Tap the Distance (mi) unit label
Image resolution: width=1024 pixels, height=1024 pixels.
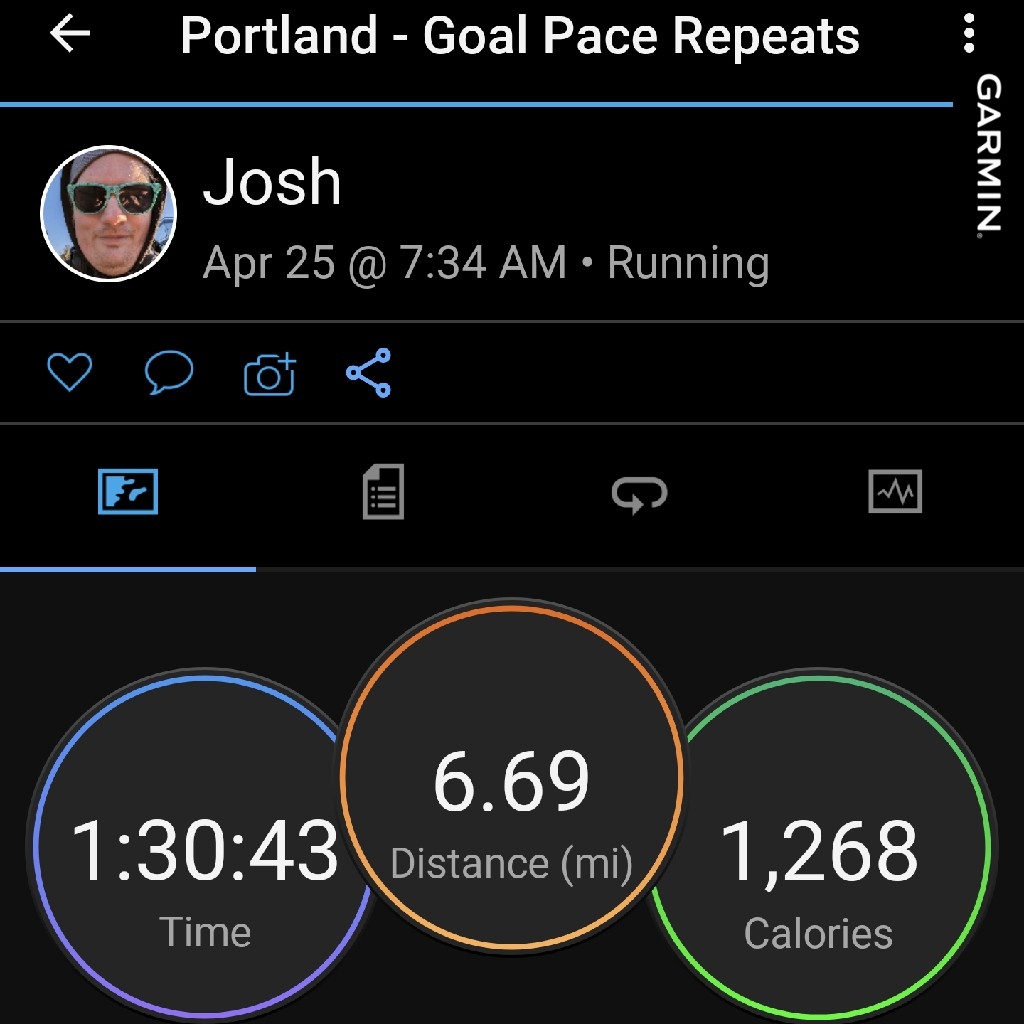click(512, 864)
